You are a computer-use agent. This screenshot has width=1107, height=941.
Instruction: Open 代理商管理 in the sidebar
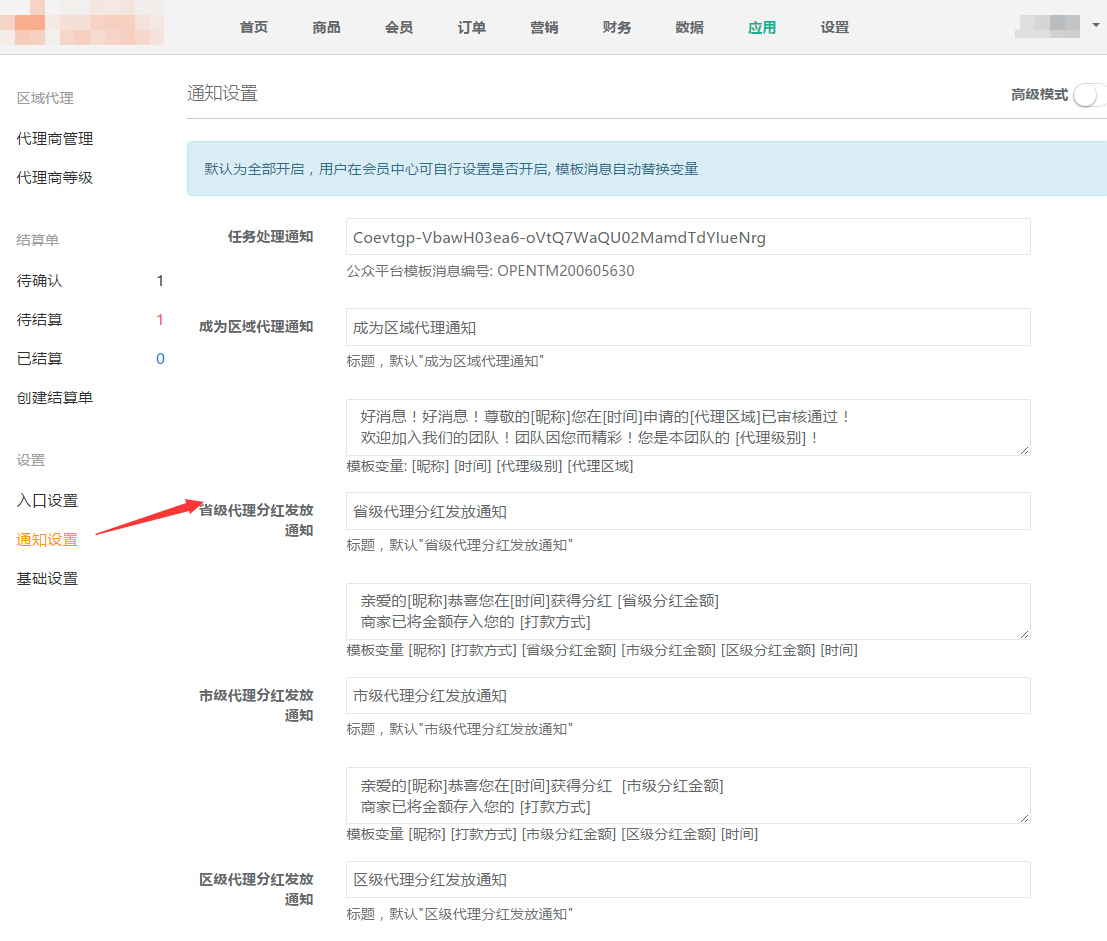pos(55,139)
